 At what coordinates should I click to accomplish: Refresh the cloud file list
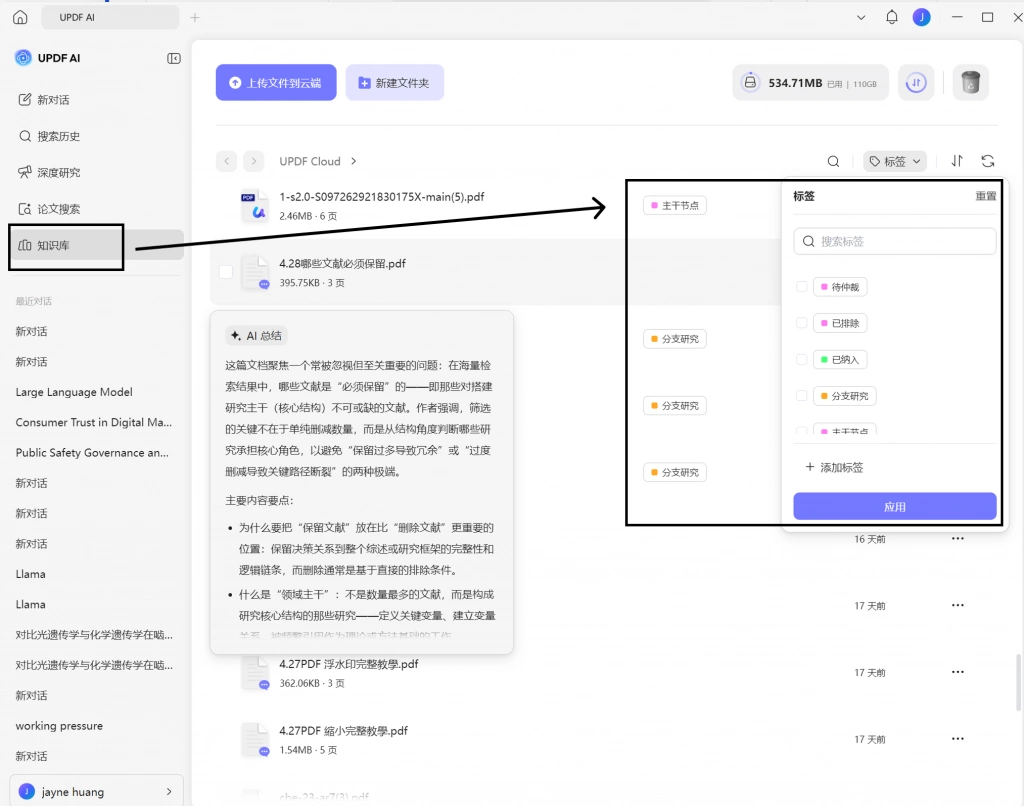(987, 161)
